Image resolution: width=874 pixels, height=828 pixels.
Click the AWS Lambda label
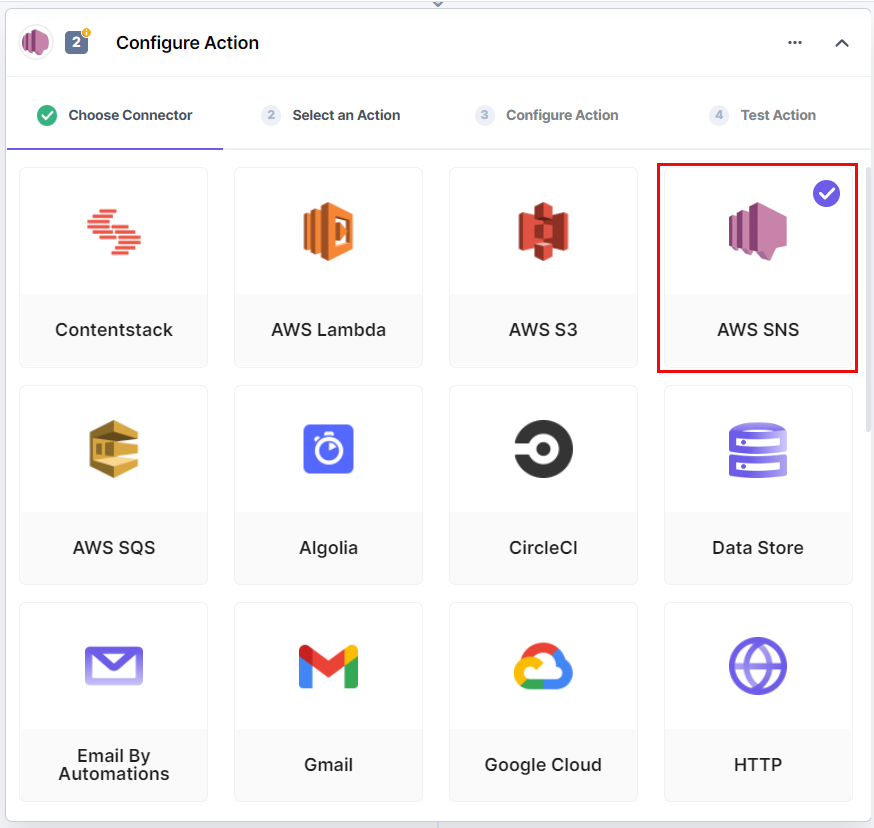click(328, 330)
